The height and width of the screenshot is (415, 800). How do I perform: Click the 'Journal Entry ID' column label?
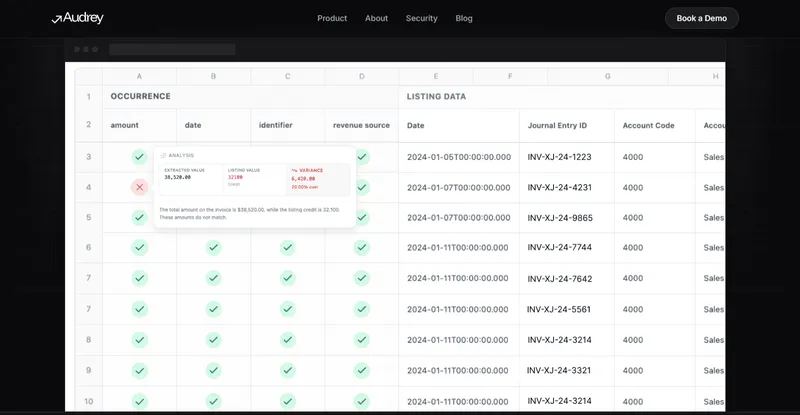click(x=557, y=126)
